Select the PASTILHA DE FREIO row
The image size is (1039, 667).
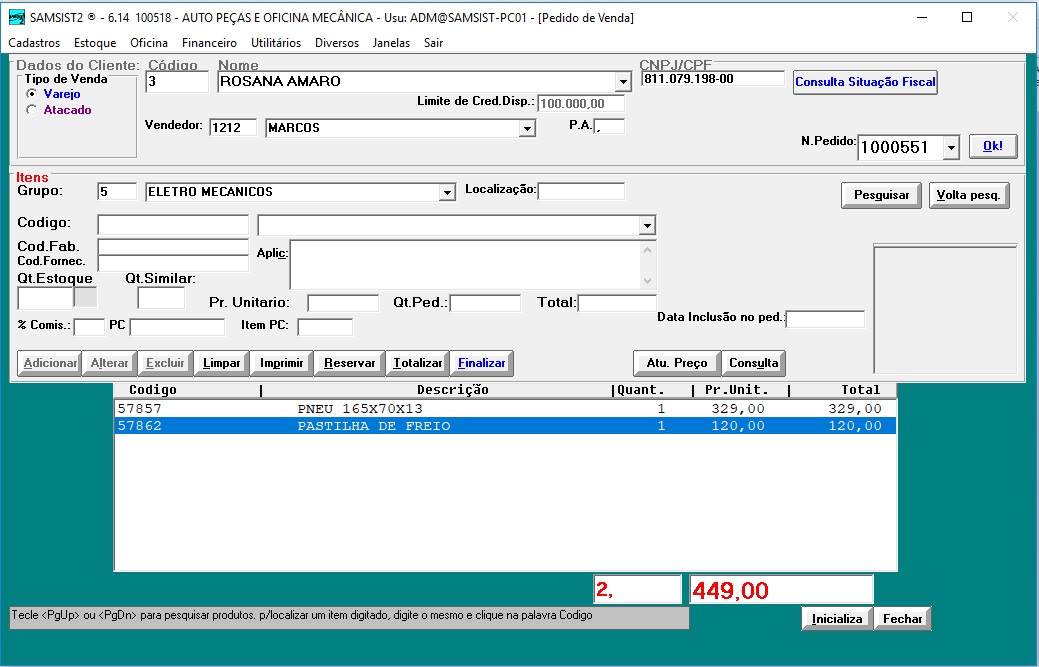tap(506, 426)
